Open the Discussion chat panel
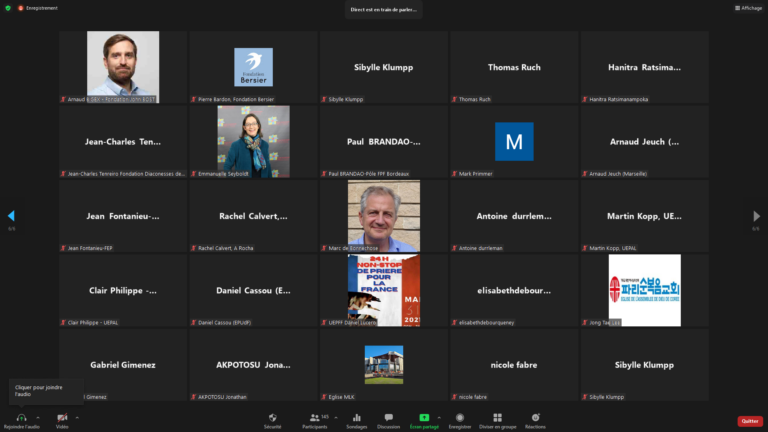768x432 pixels. point(389,417)
